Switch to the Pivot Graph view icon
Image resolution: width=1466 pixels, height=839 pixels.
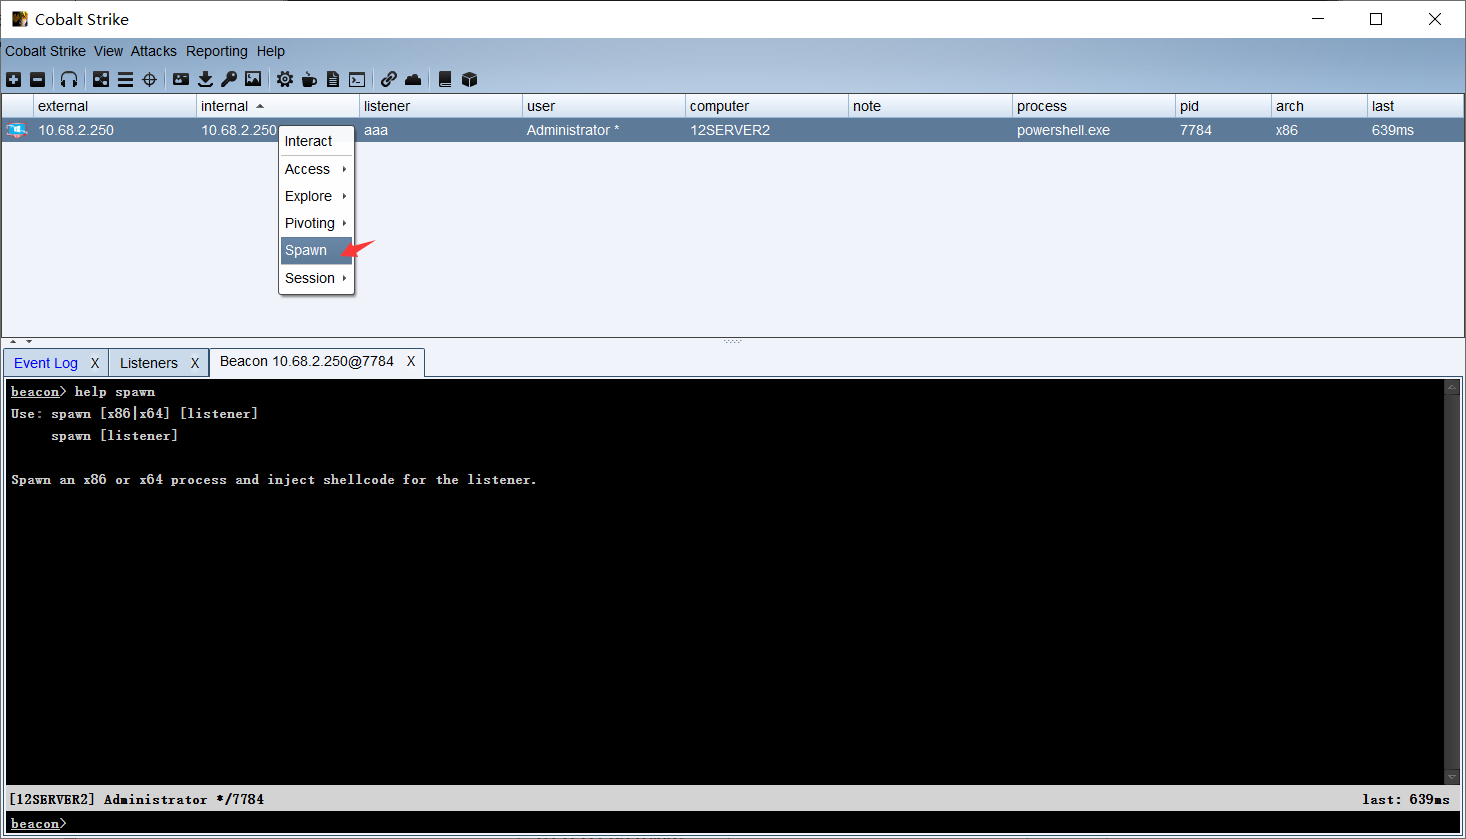101,79
